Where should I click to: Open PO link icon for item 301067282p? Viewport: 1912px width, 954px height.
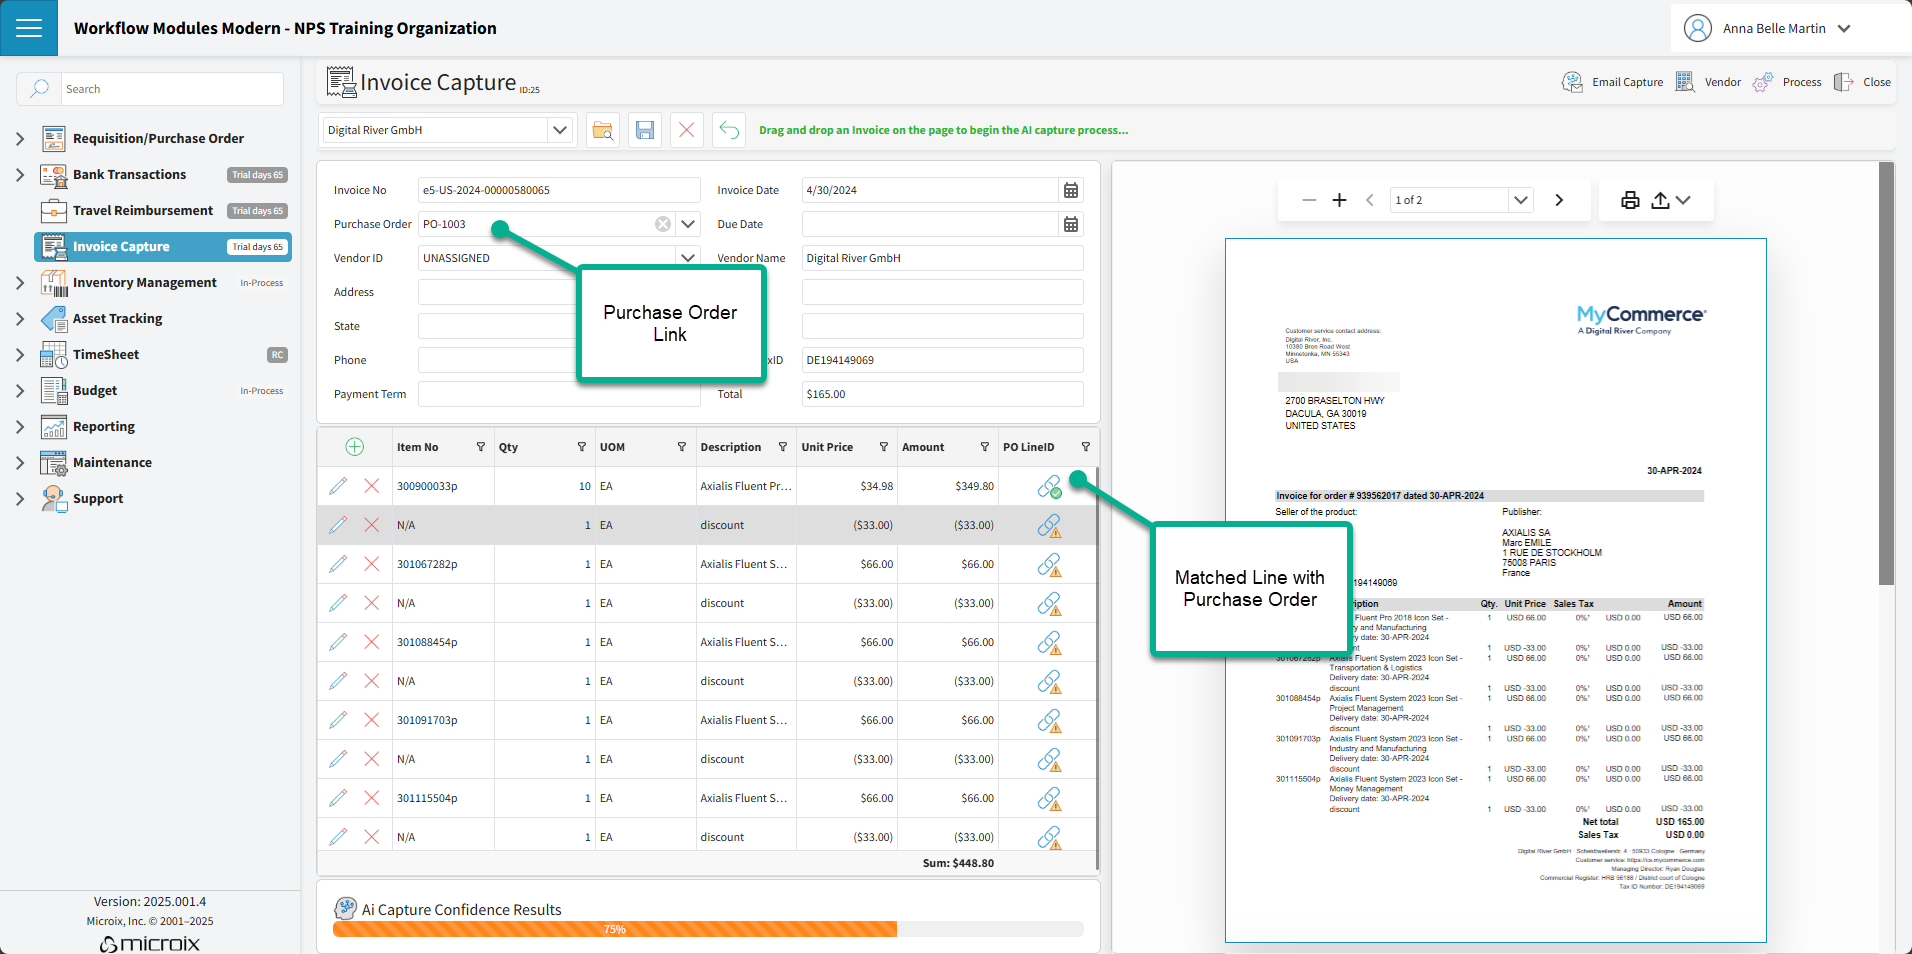pos(1049,565)
